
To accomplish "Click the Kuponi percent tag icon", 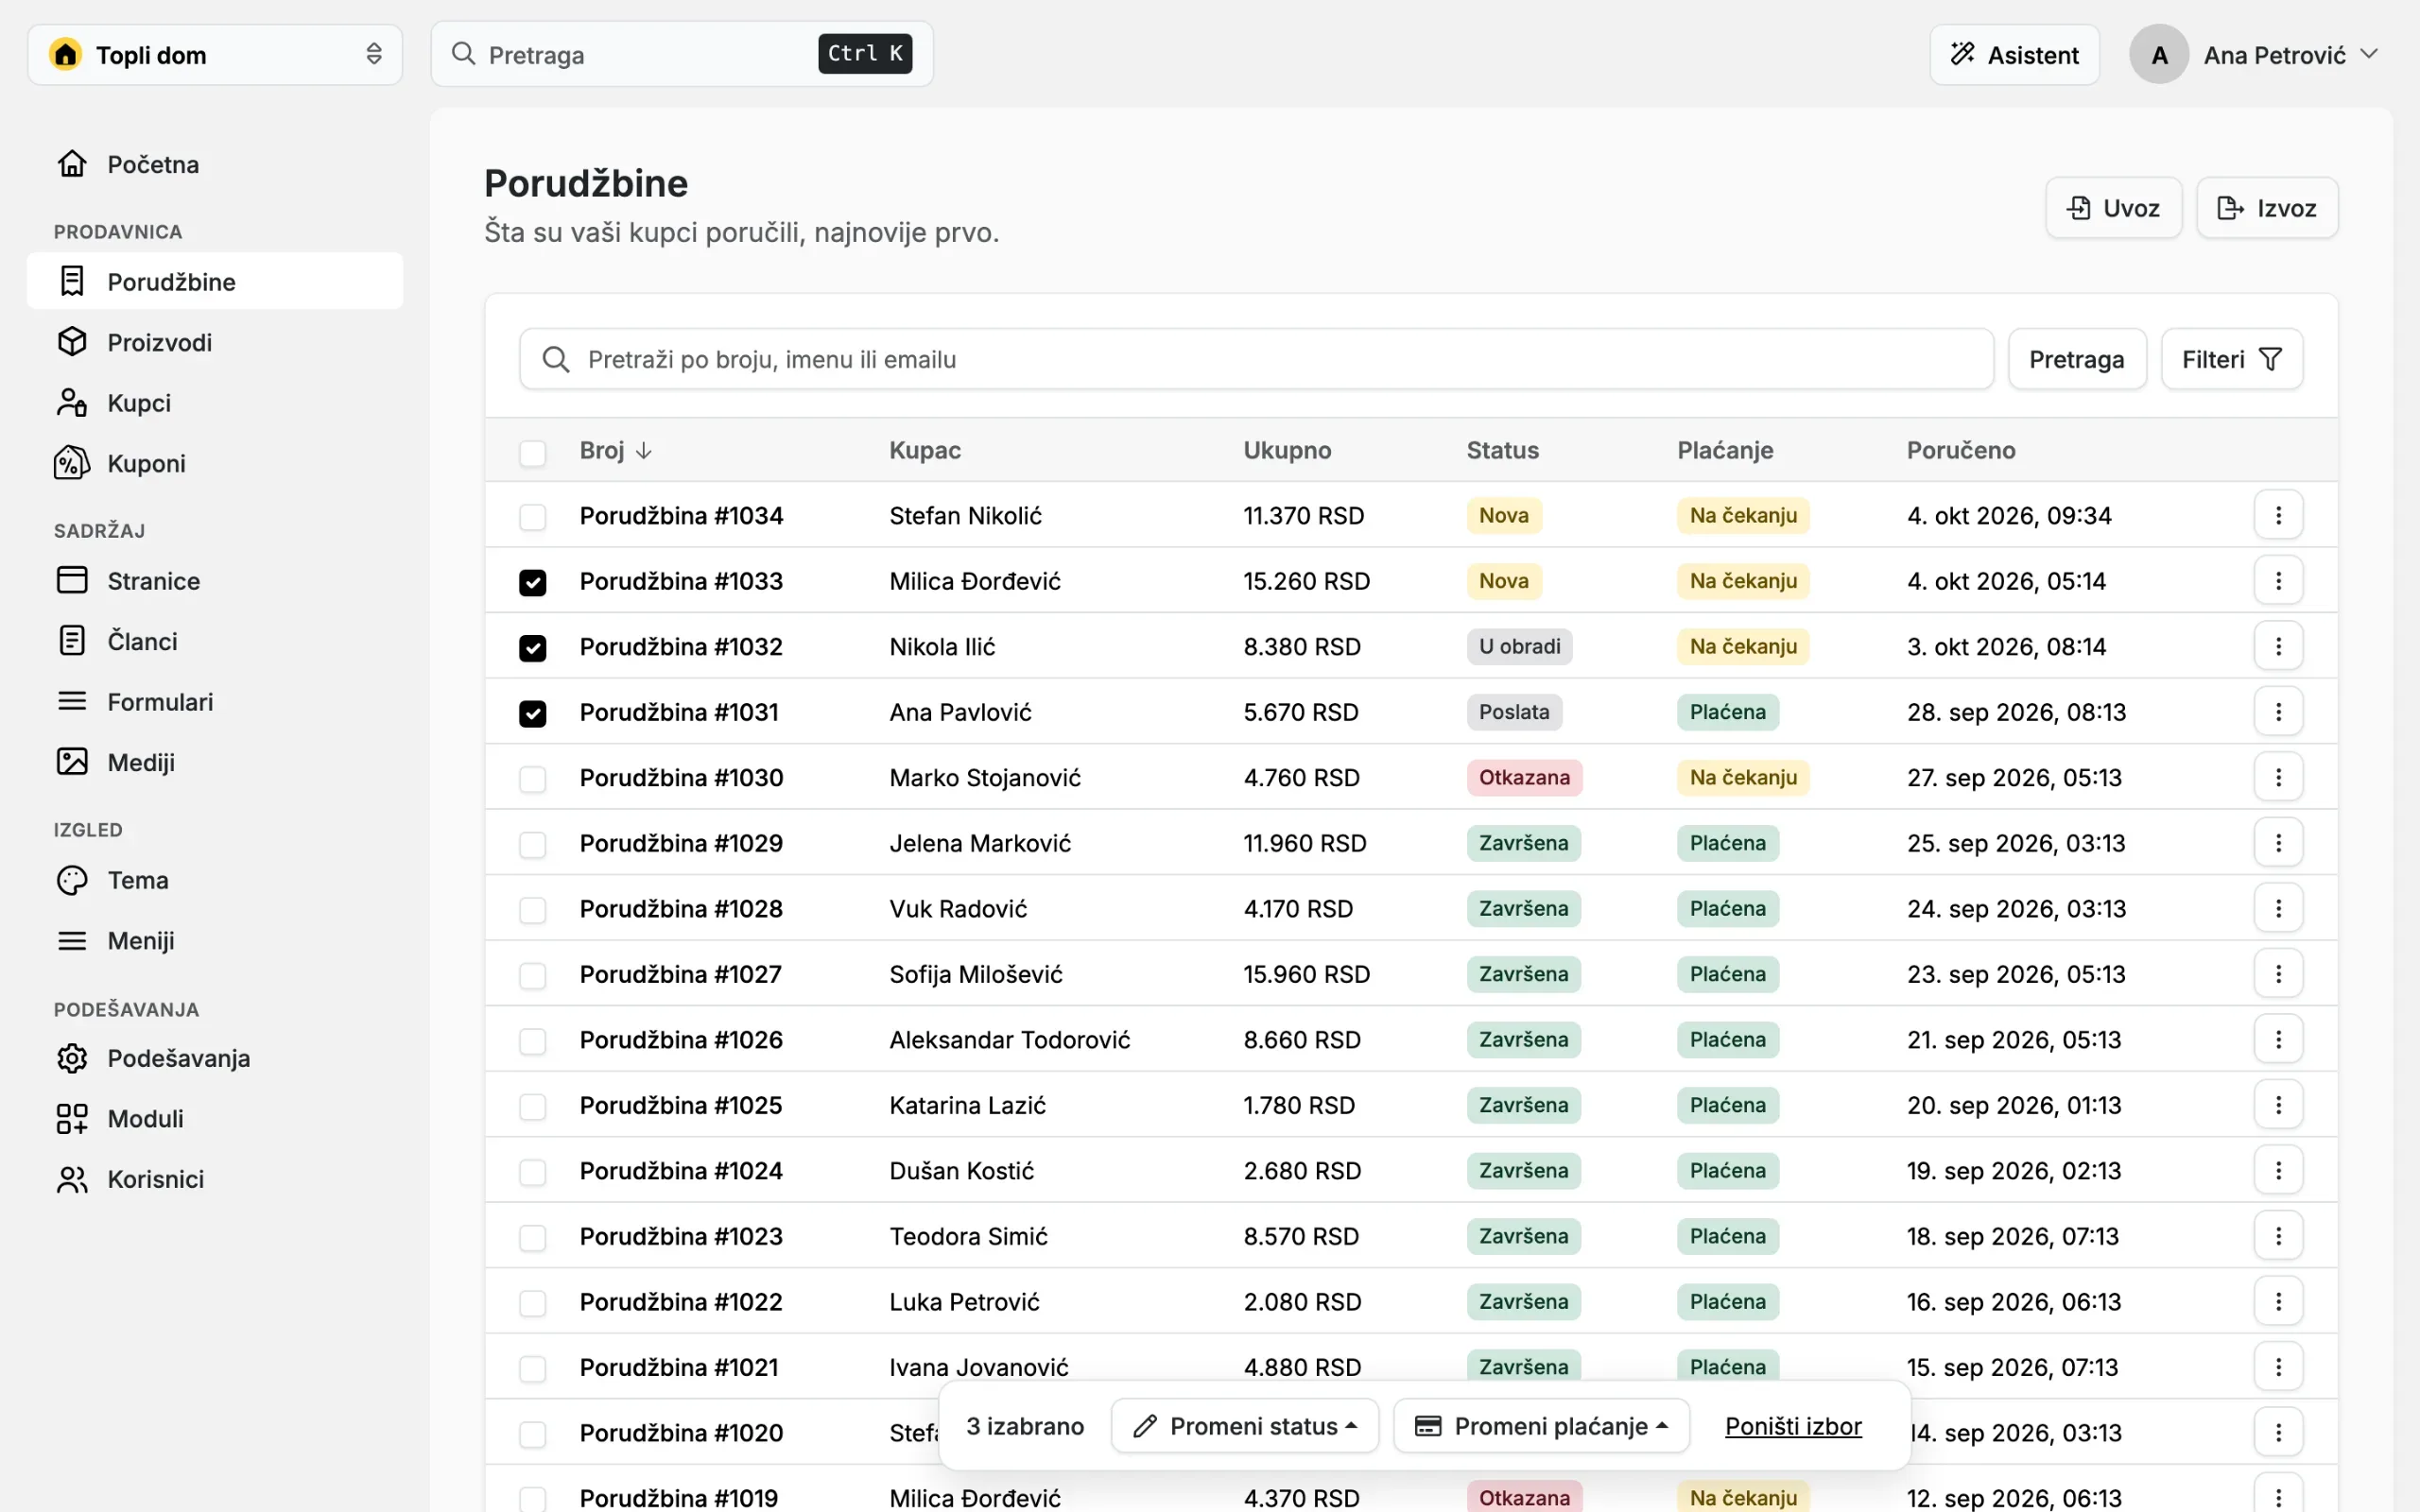I will [x=72, y=463].
